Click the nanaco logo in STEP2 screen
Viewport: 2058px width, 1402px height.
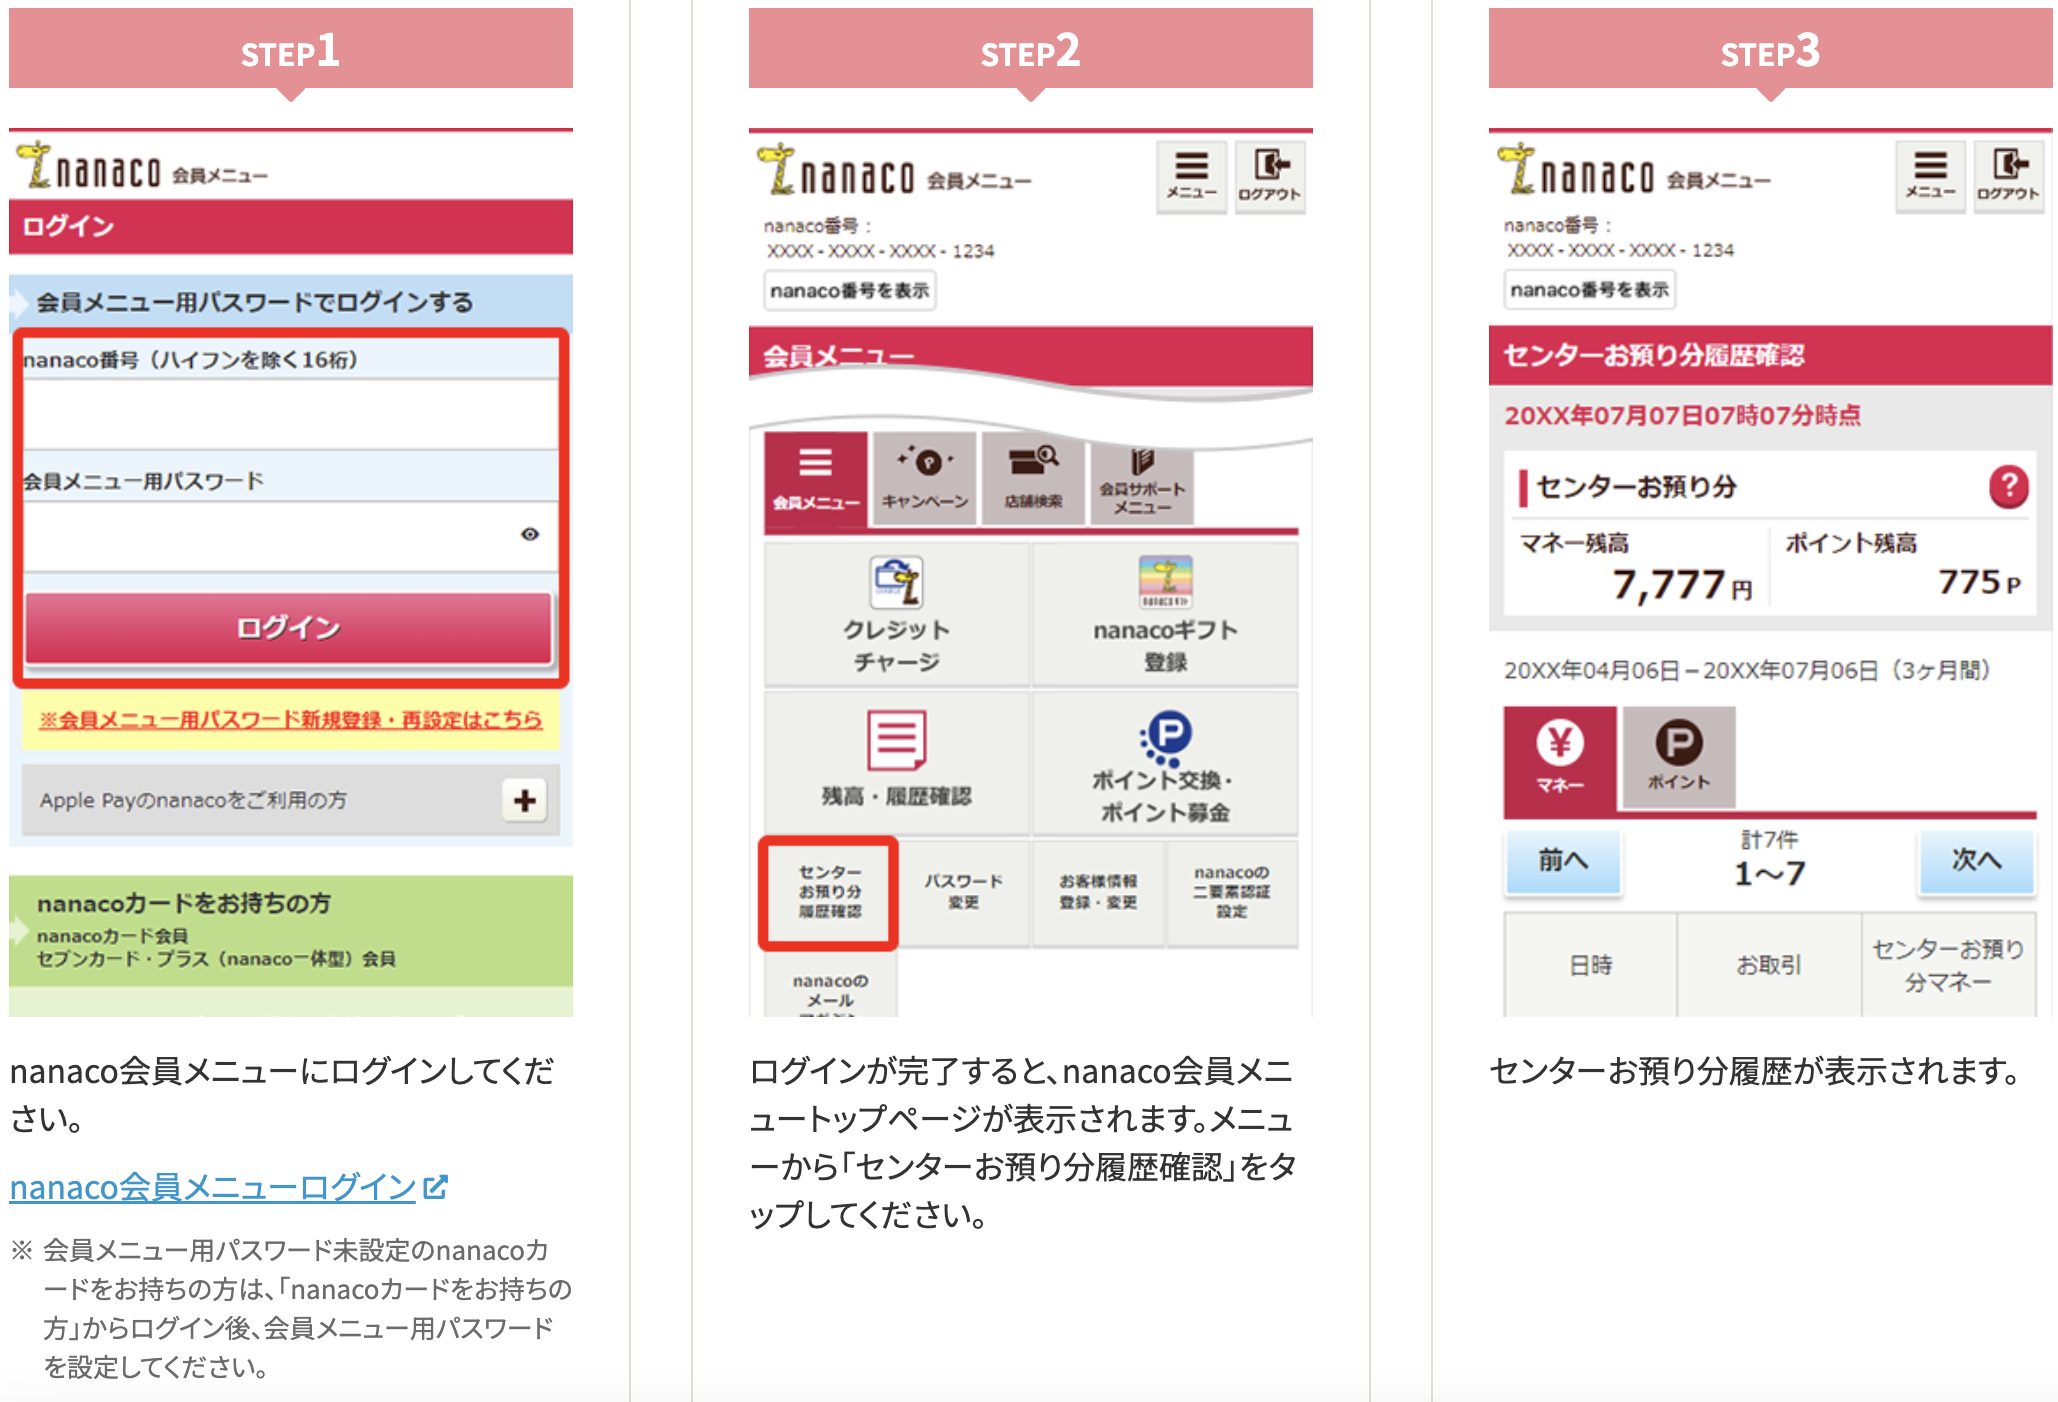pos(836,170)
